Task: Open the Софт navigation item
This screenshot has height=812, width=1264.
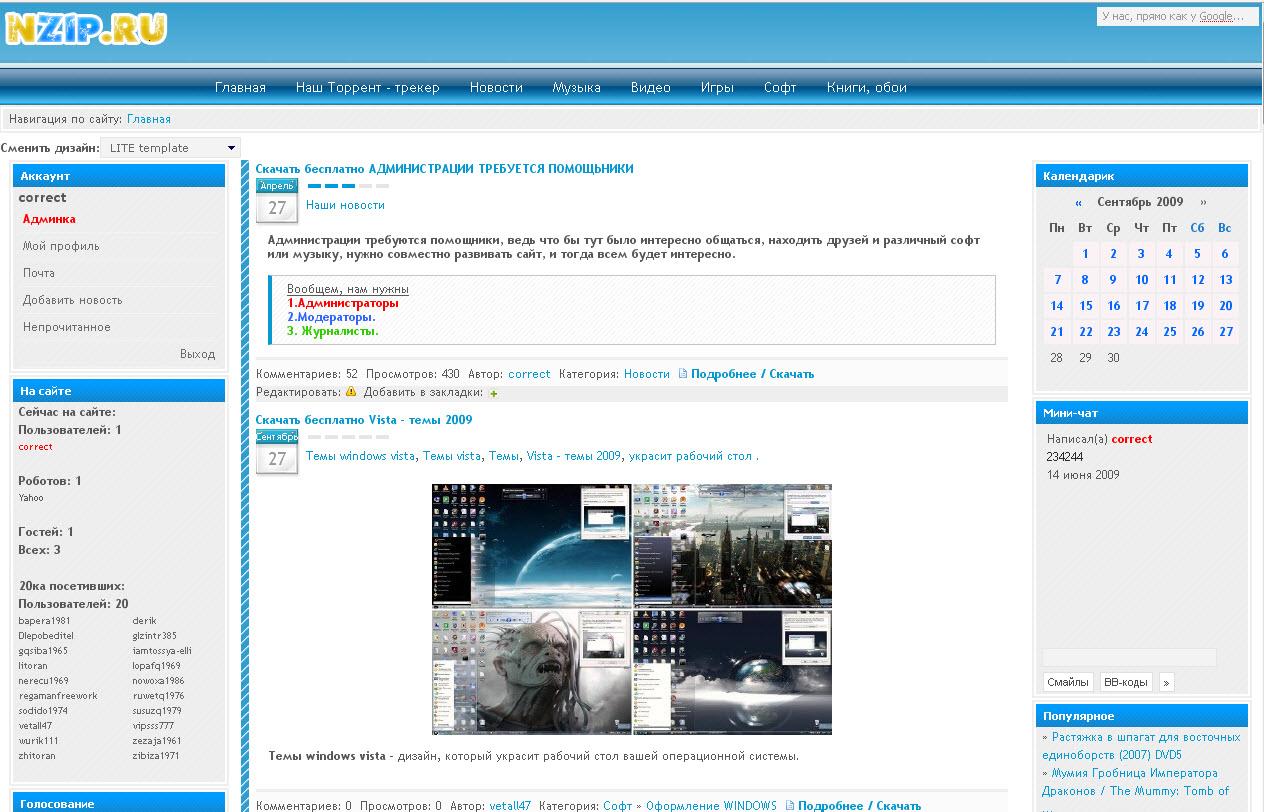Action: (x=780, y=87)
